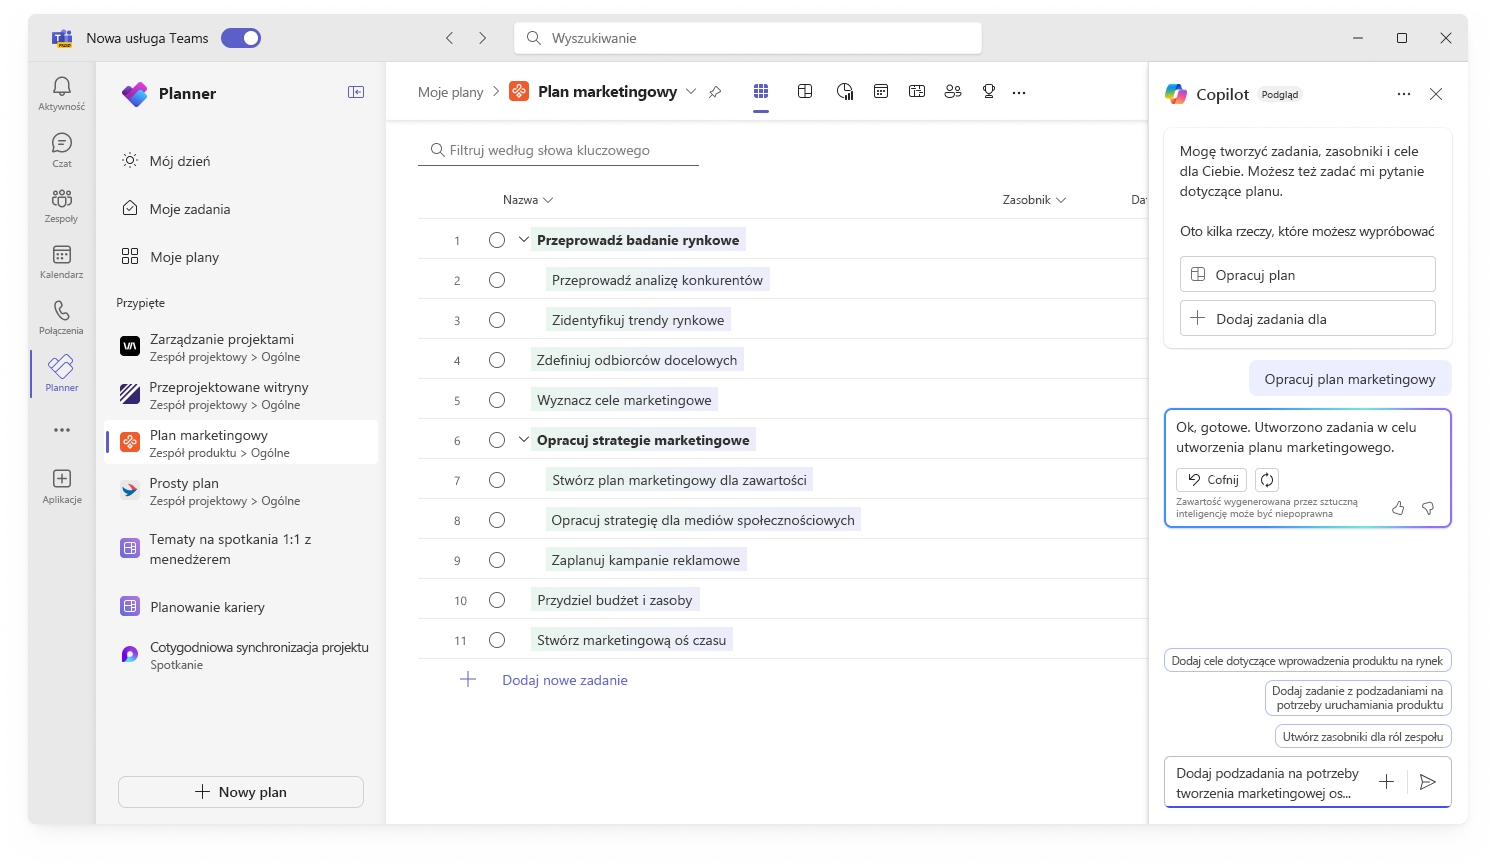Click Dodaj zadania dla suggestion
Viewport: 1496px width, 866px height.
1308,319
